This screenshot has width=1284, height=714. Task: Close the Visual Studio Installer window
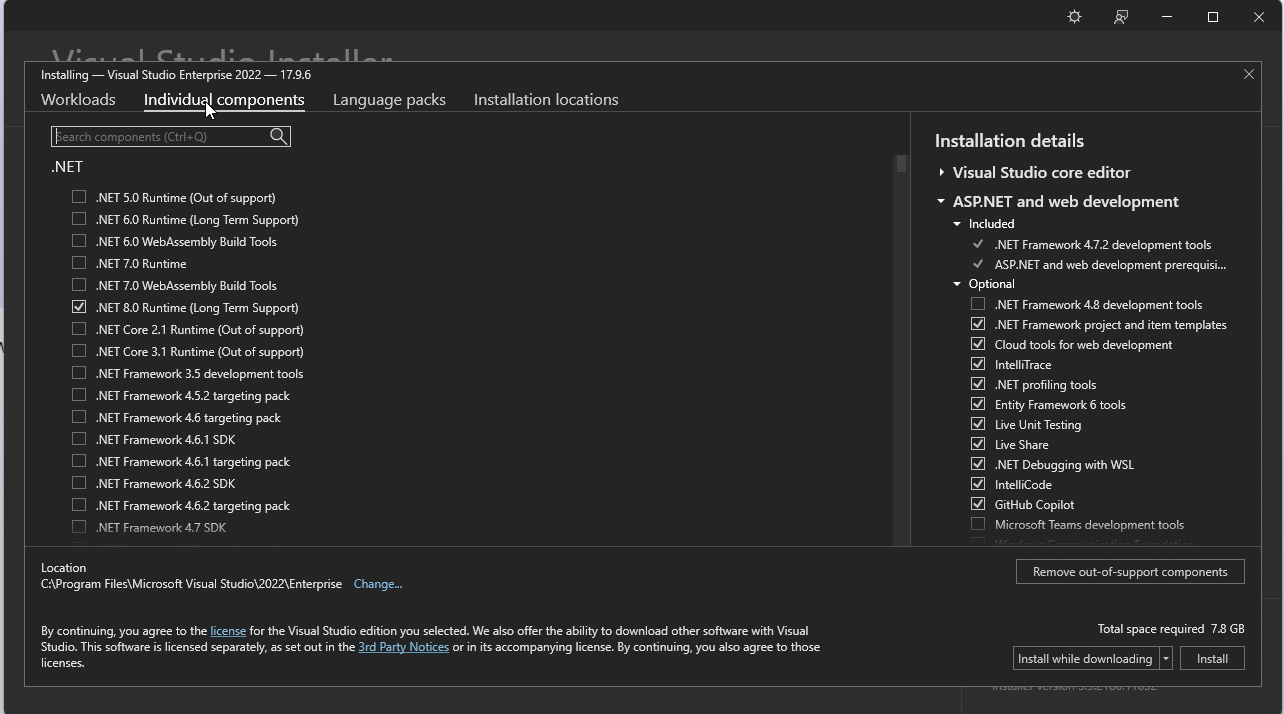(1259, 17)
